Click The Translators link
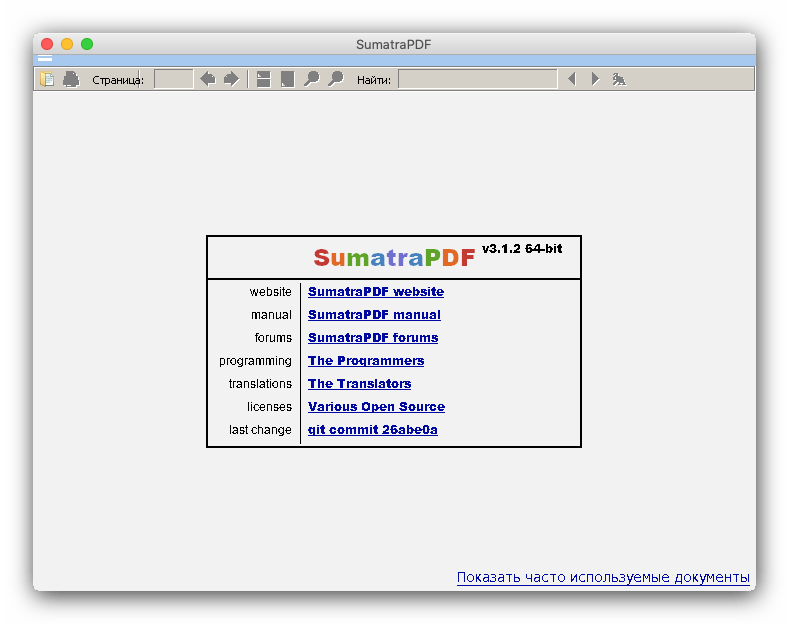The height and width of the screenshot is (624, 789). point(359,384)
